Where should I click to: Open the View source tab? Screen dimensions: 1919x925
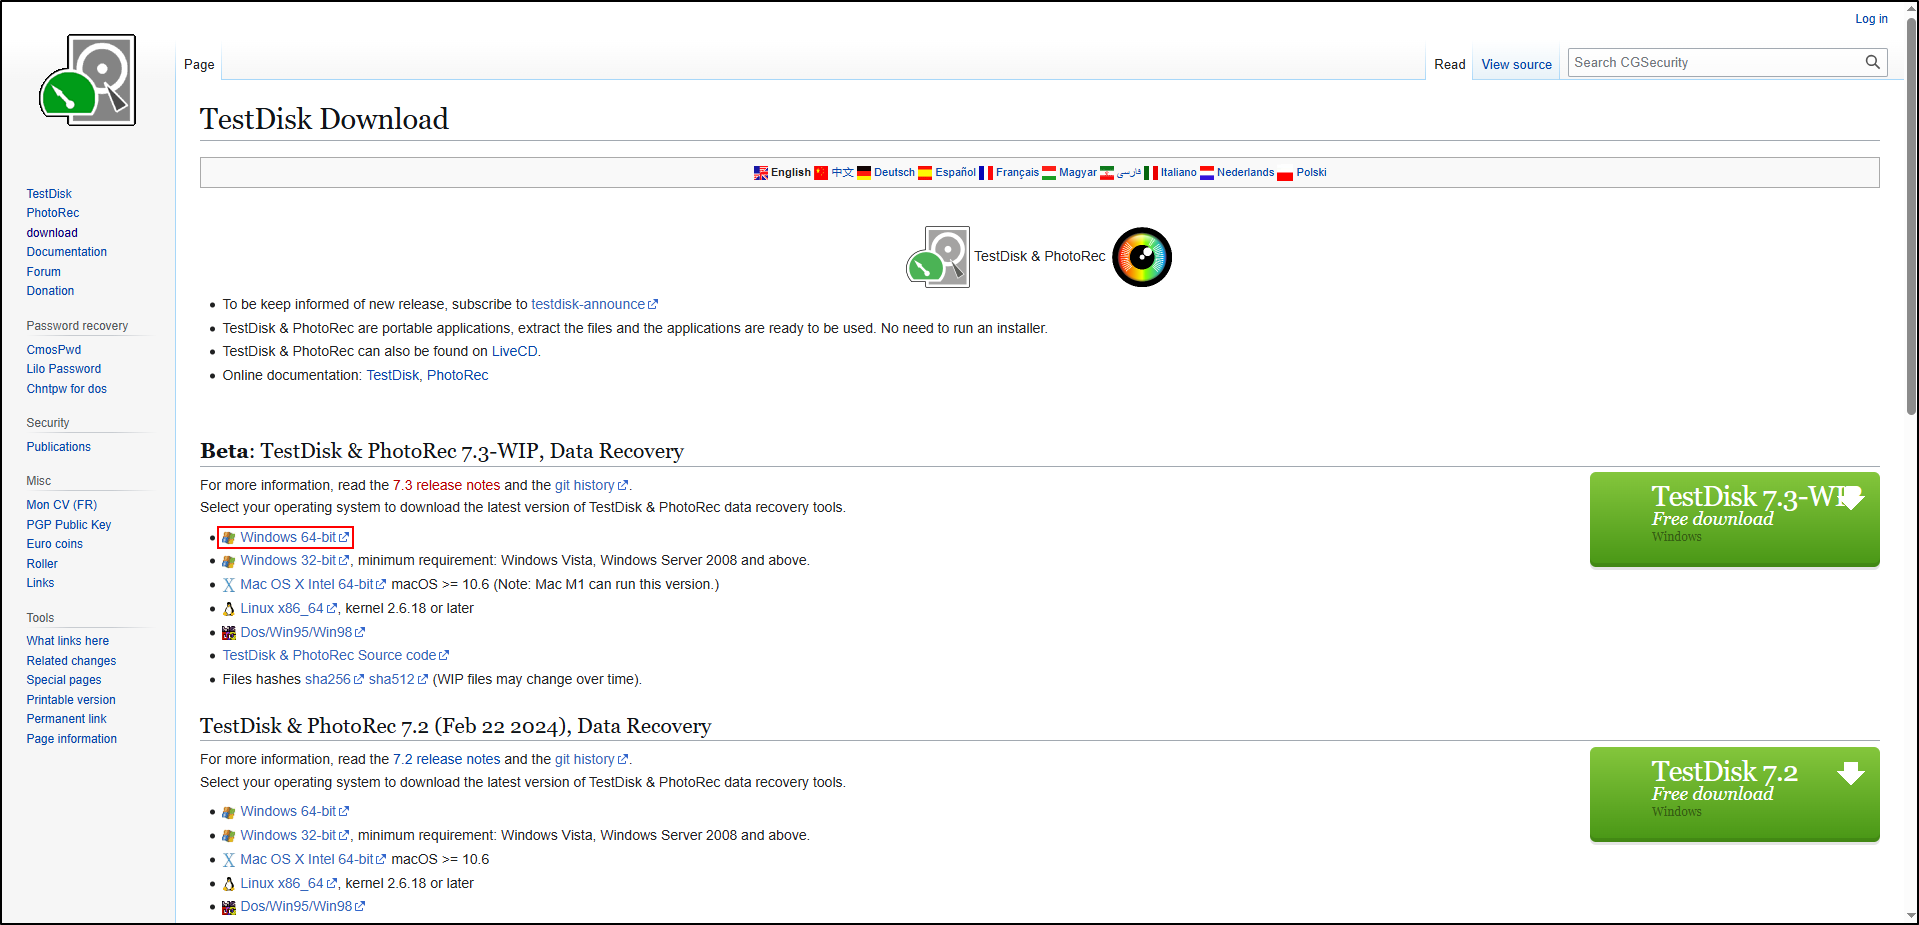click(x=1516, y=64)
